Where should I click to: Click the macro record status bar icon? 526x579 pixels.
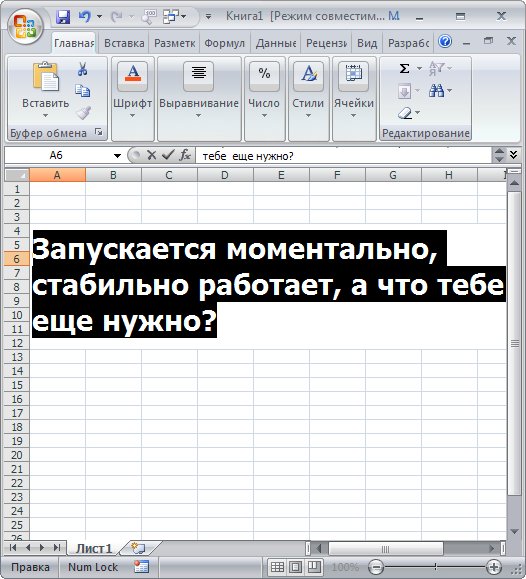[x=141, y=567]
